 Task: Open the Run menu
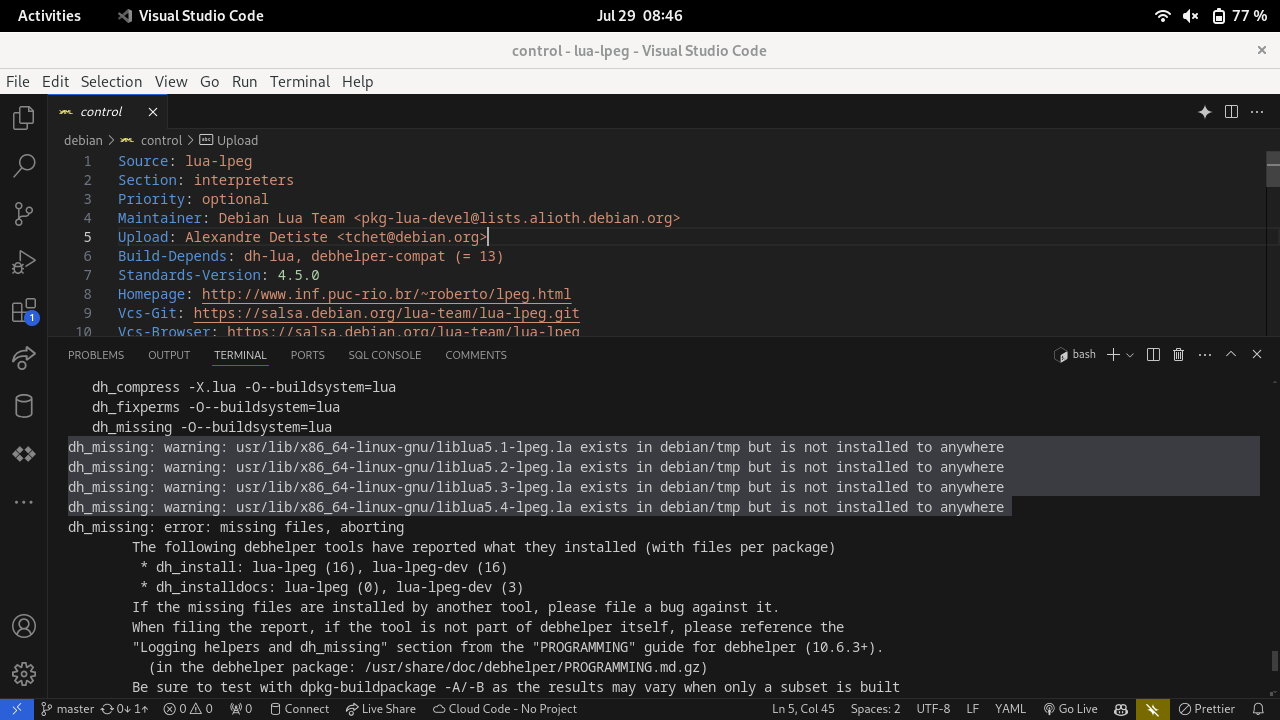[244, 82]
